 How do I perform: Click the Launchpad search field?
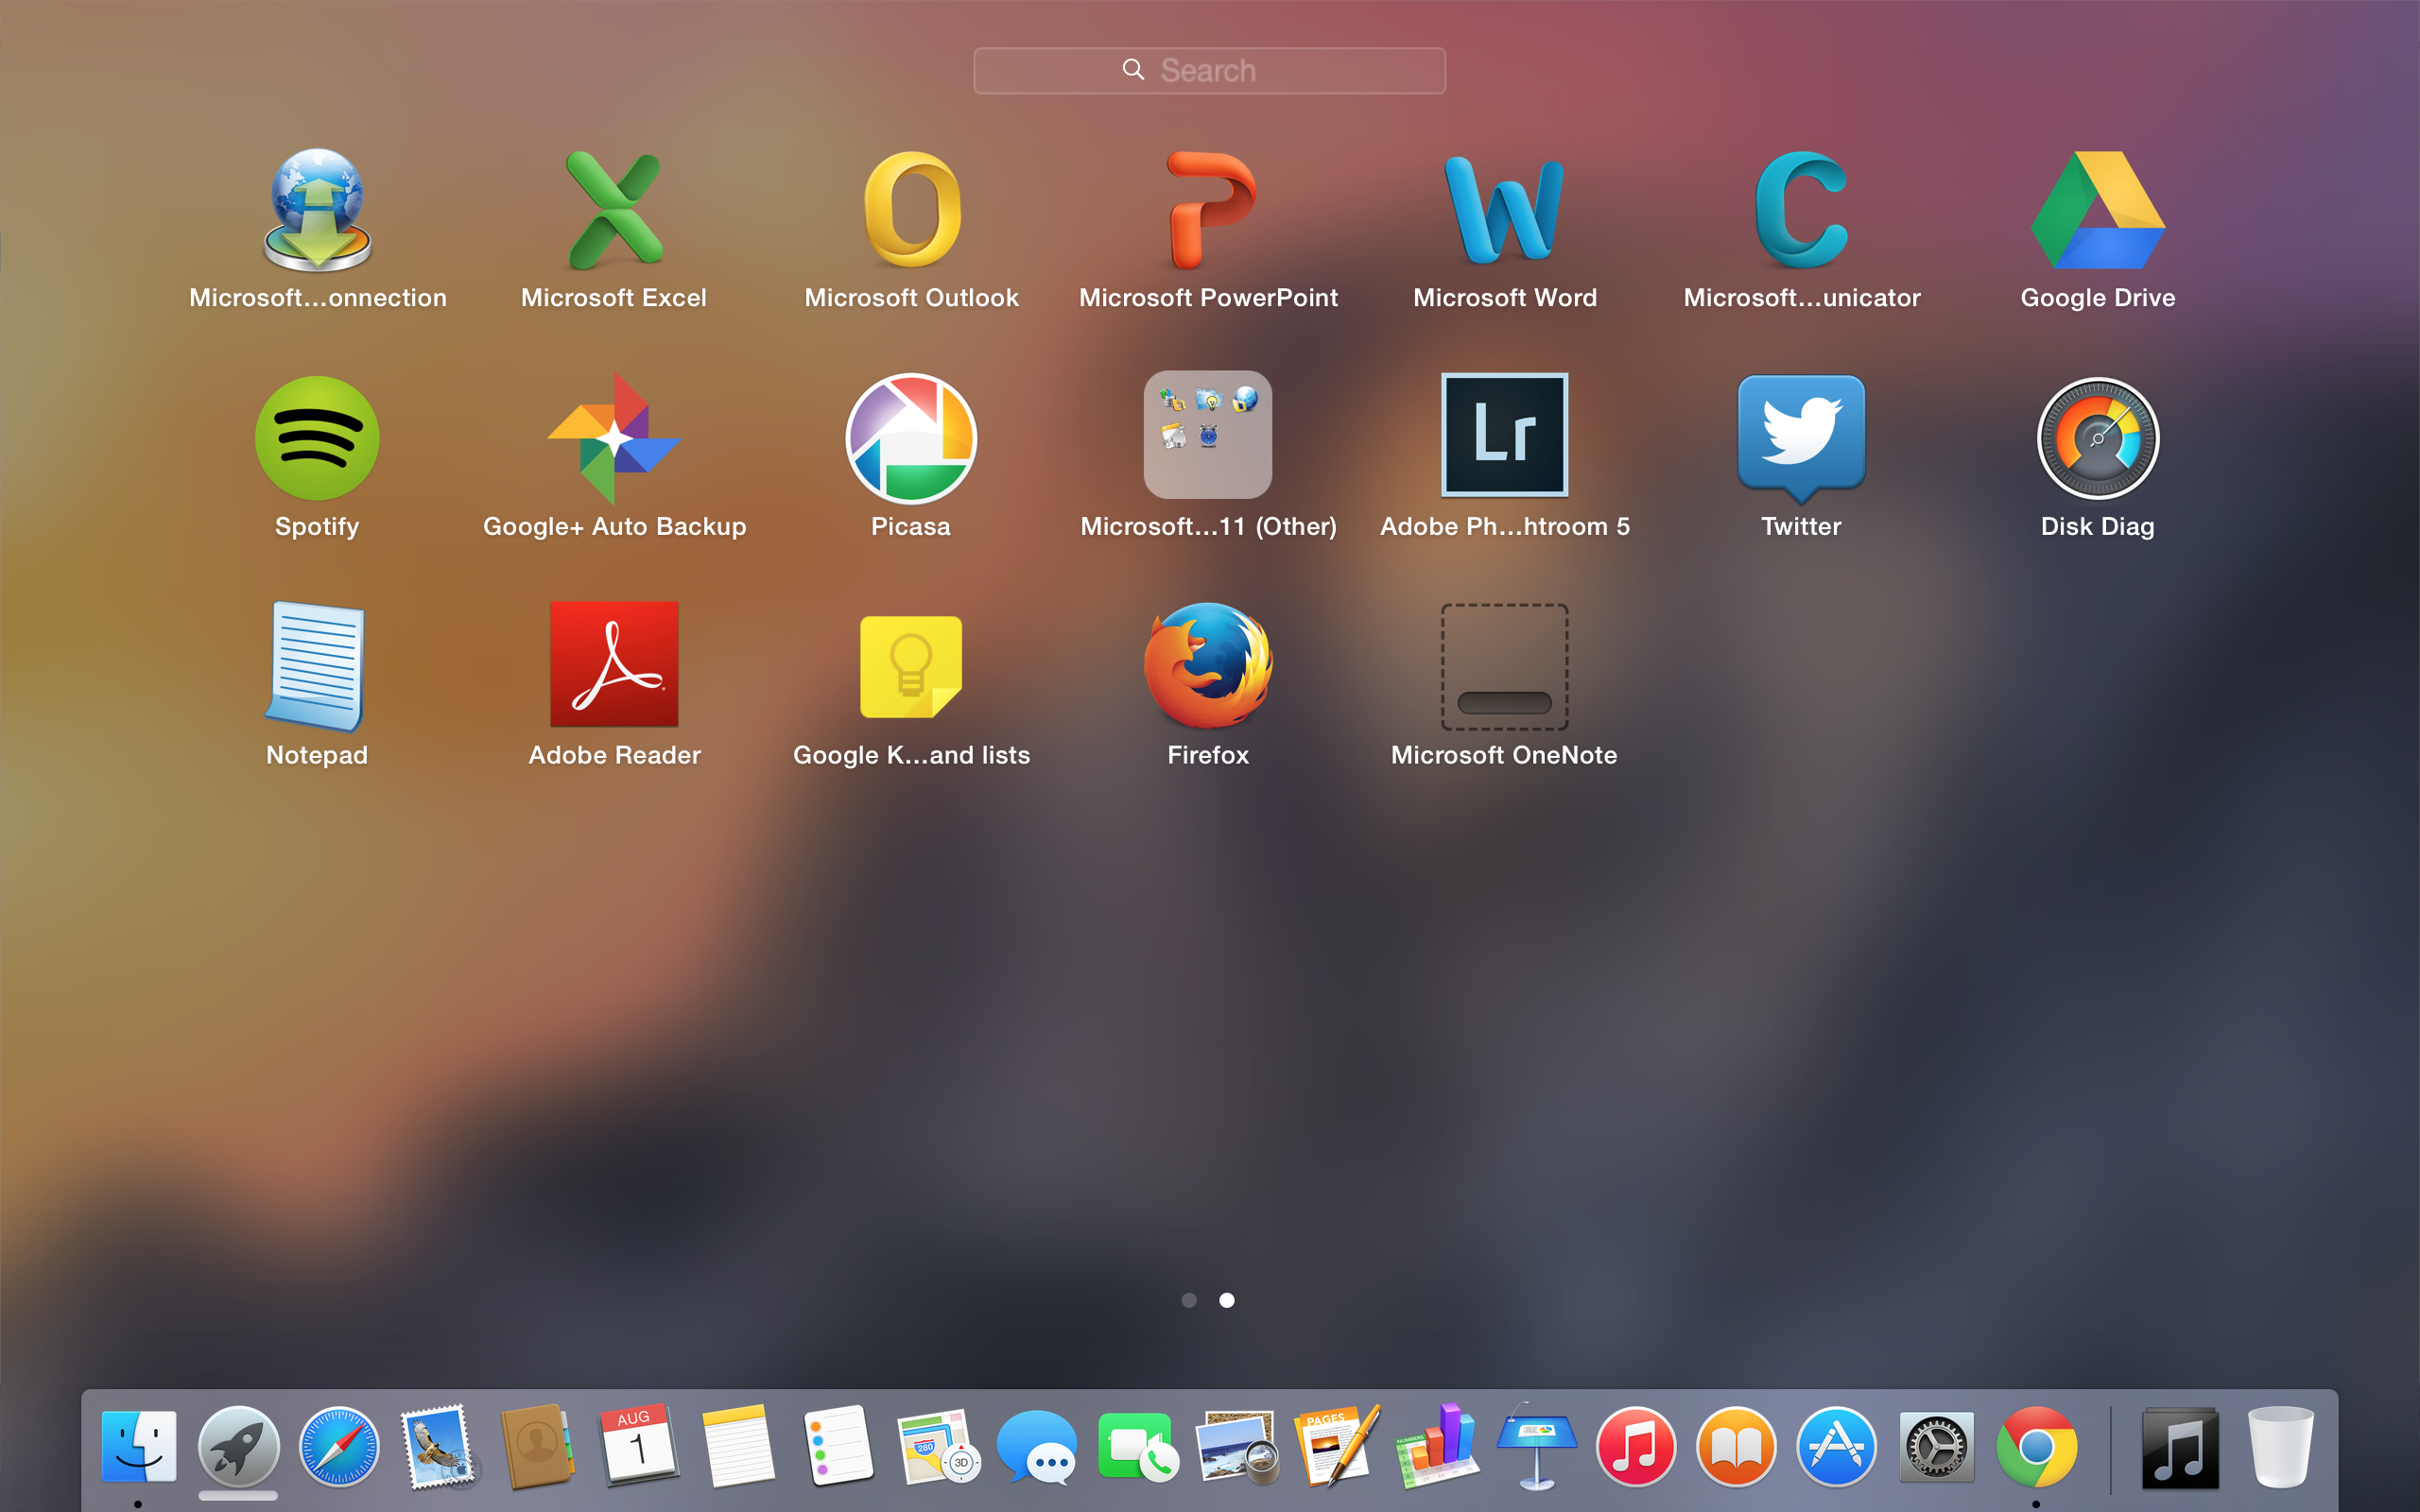[1209, 71]
